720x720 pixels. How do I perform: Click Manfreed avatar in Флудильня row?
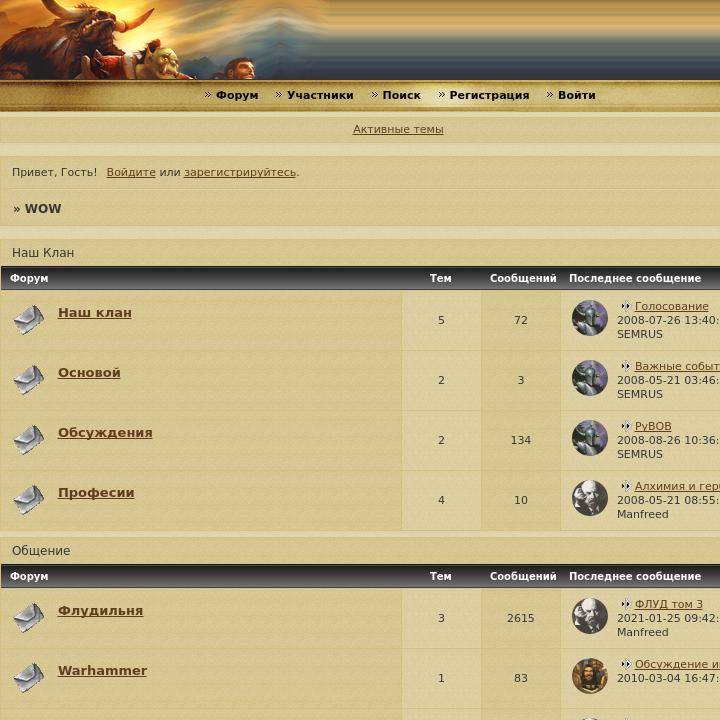(x=590, y=616)
